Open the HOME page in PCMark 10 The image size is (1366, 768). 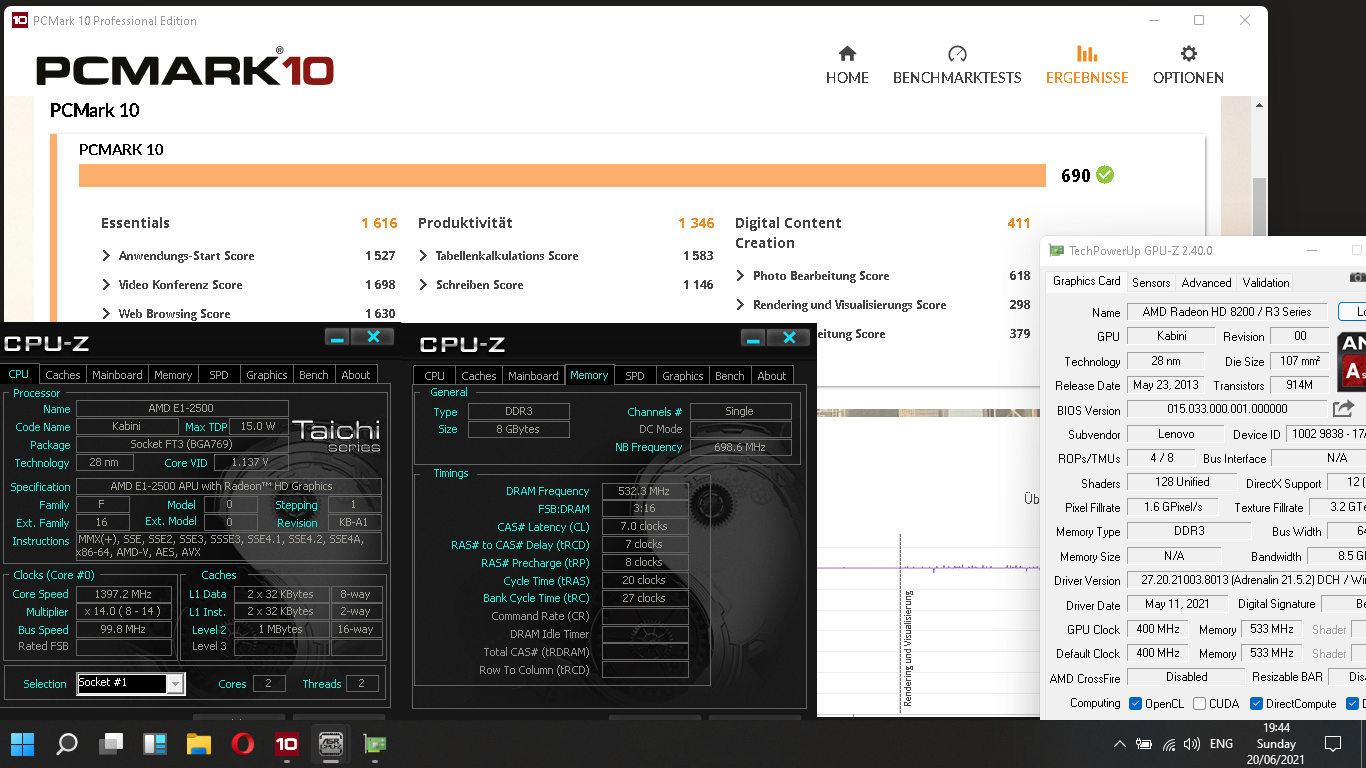coord(847,66)
